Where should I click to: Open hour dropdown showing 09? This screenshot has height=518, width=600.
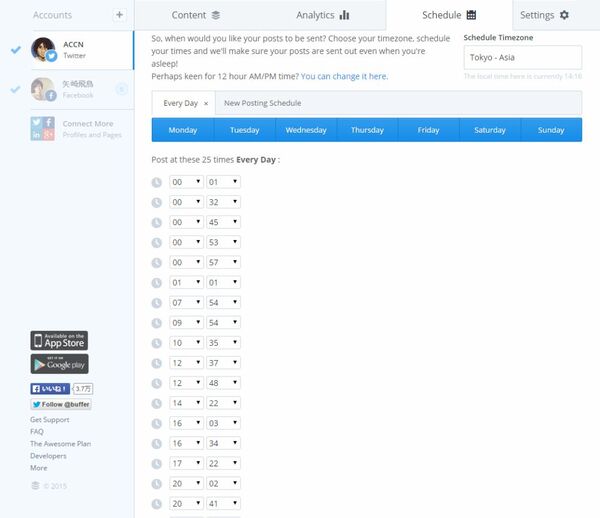(186, 323)
